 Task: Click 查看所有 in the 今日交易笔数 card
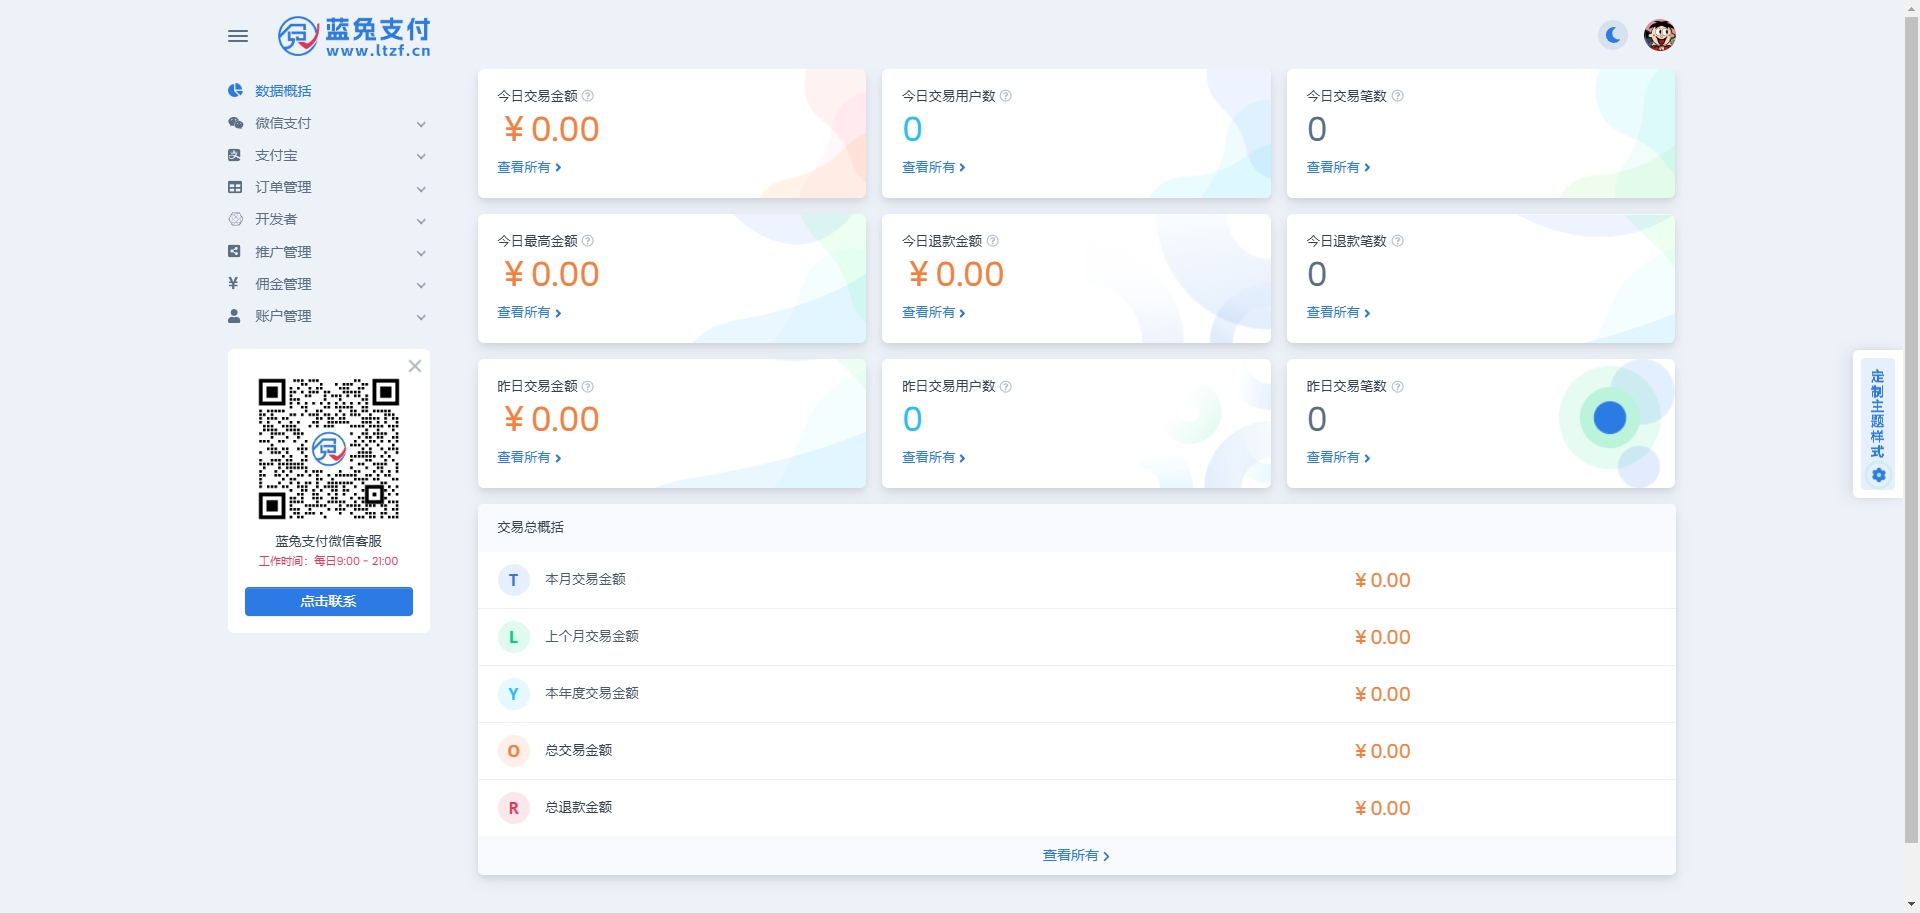(1338, 168)
